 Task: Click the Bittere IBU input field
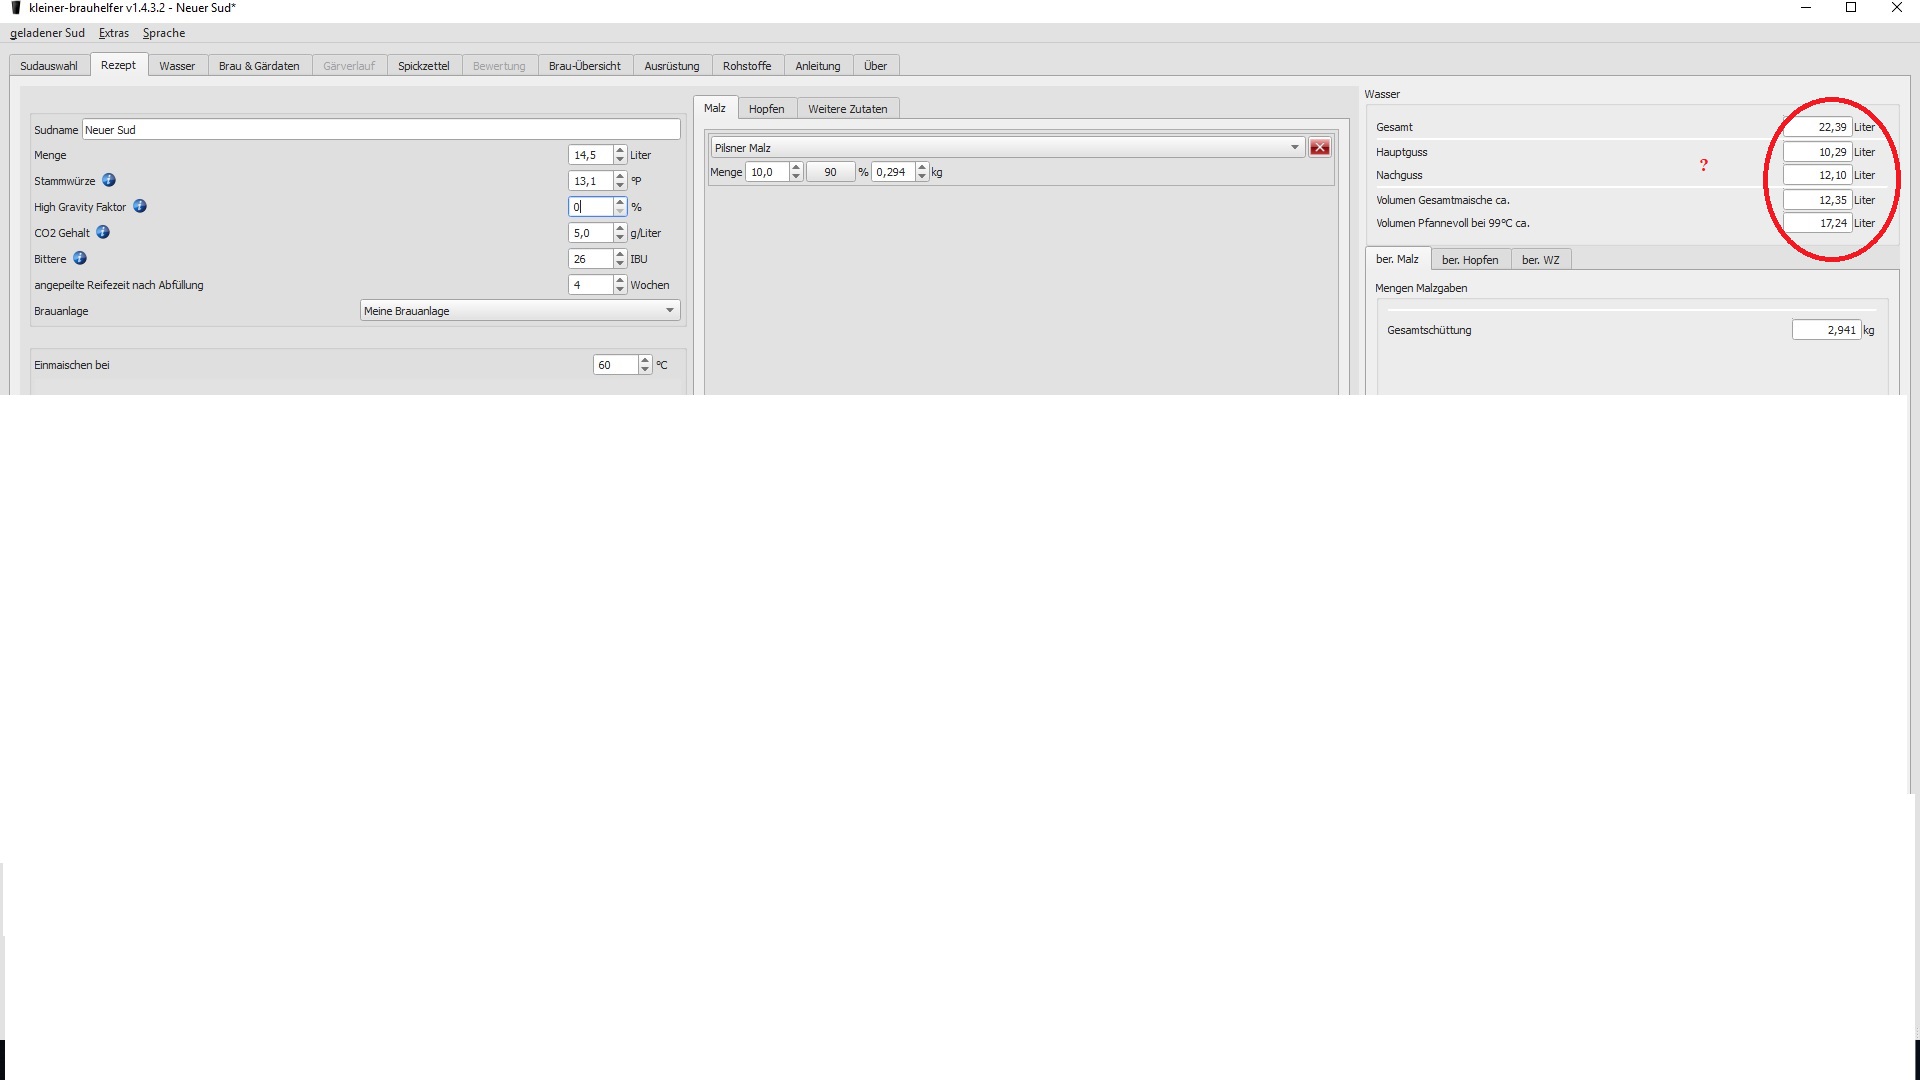pos(590,259)
